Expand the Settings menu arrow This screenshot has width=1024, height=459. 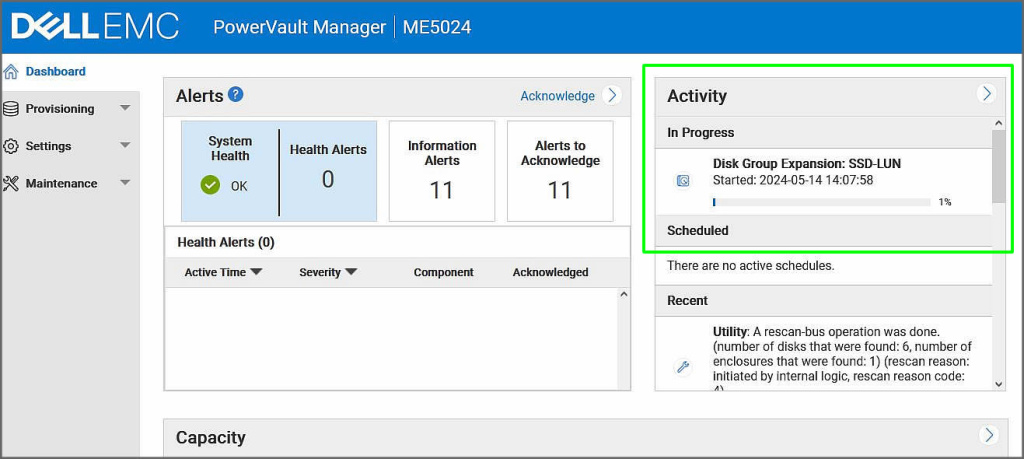(x=125, y=145)
